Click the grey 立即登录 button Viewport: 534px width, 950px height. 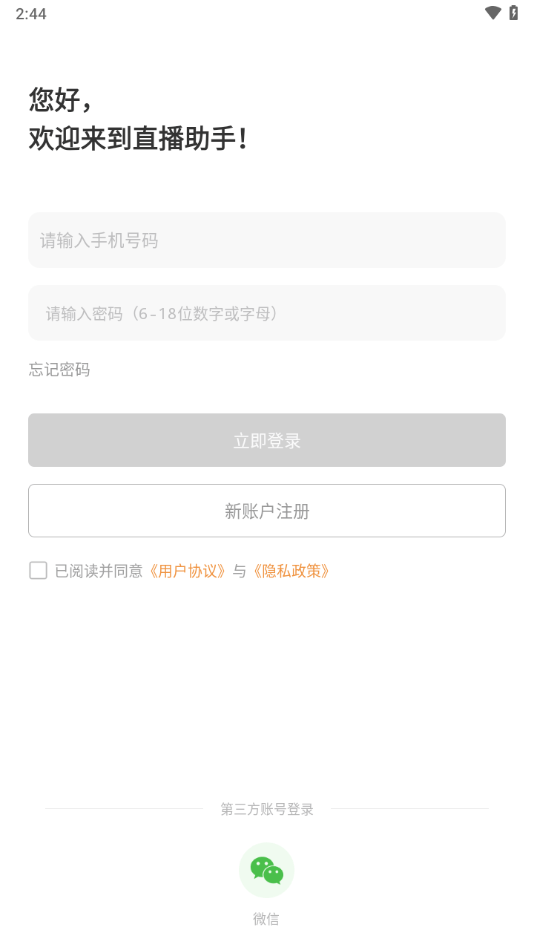[267, 440]
